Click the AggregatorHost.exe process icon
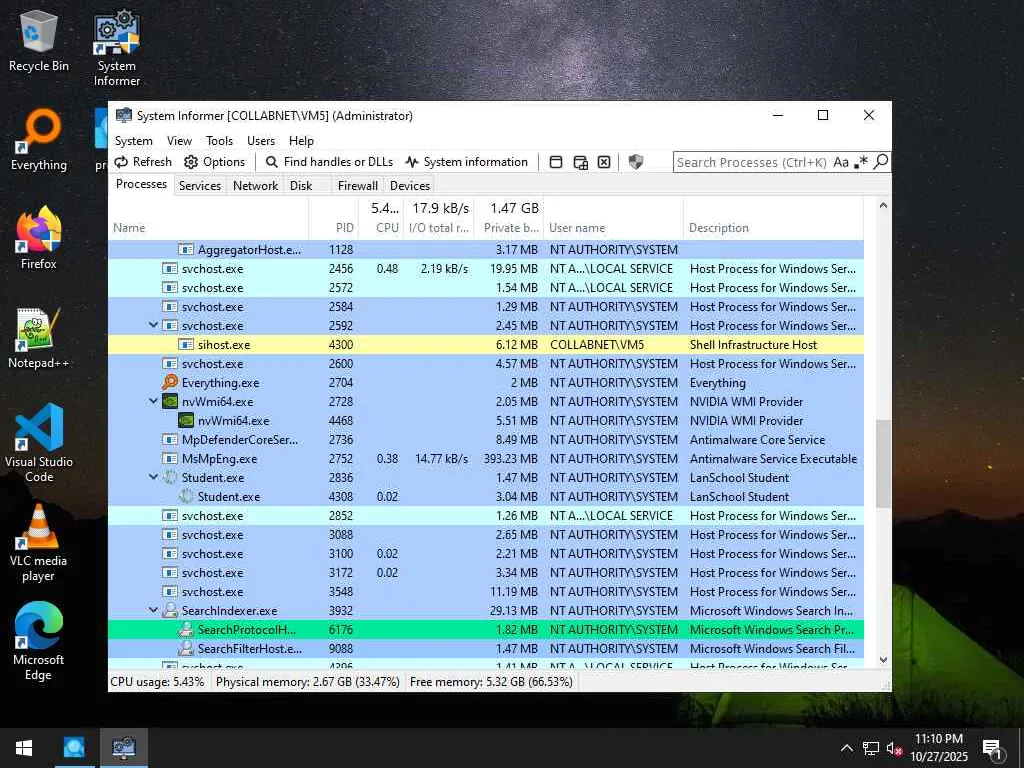 tap(186, 249)
